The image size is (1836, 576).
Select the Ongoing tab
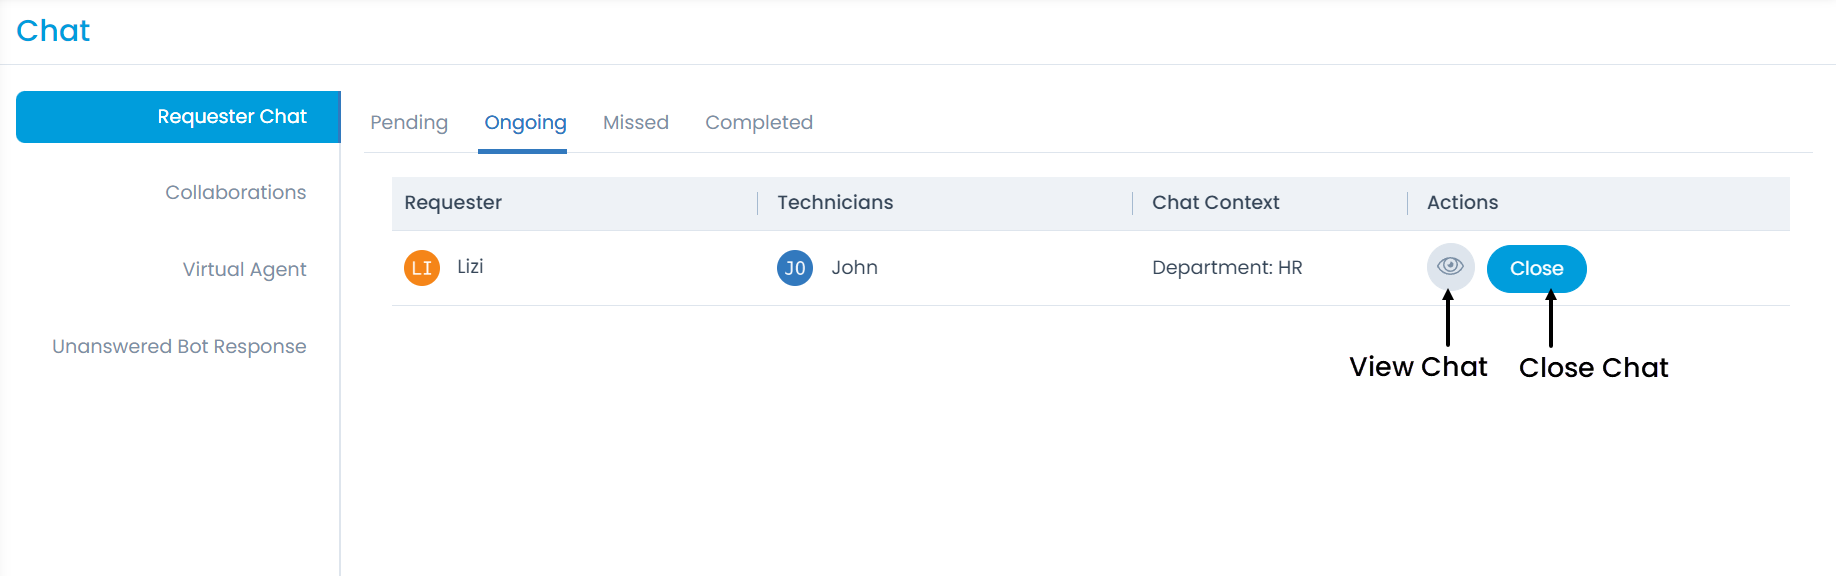(x=525, y=123)
